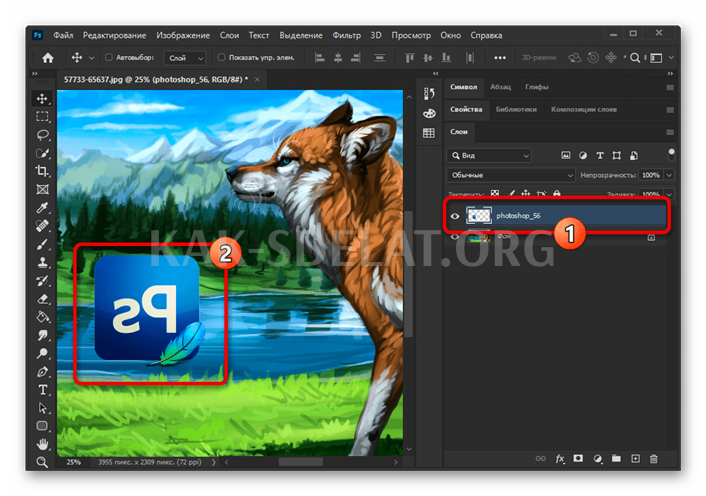Select the Pen tool
The height and width of the screenshot is (496, 706).
point(42,372)
